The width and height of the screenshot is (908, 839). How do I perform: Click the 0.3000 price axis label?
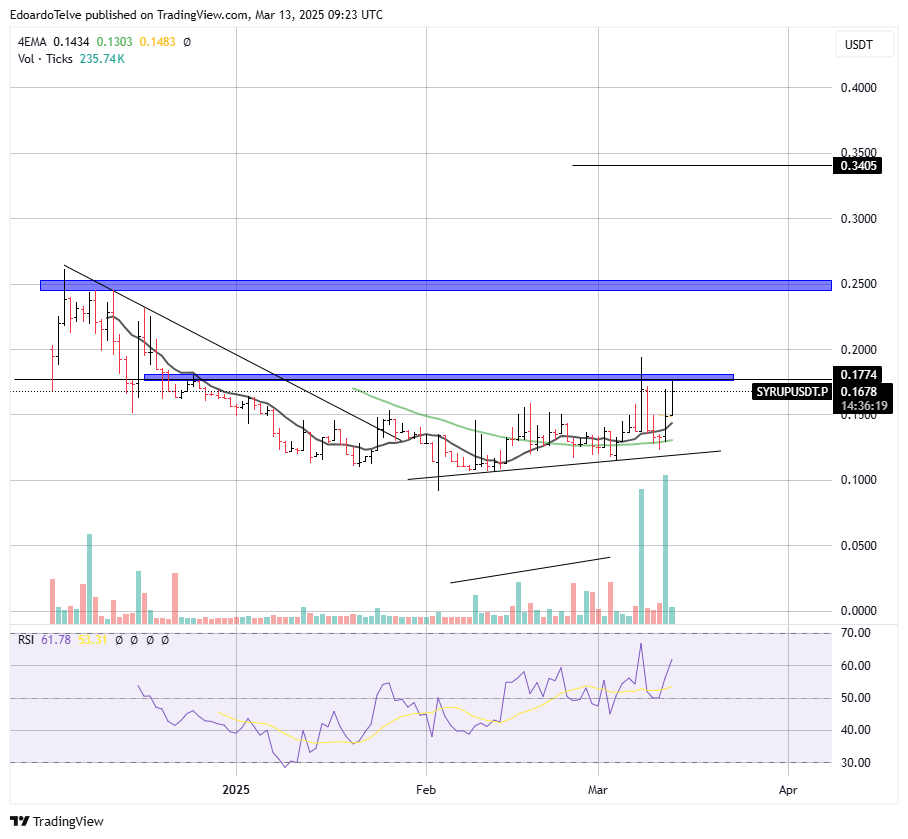pyautogui.click(x=858, y=218)
